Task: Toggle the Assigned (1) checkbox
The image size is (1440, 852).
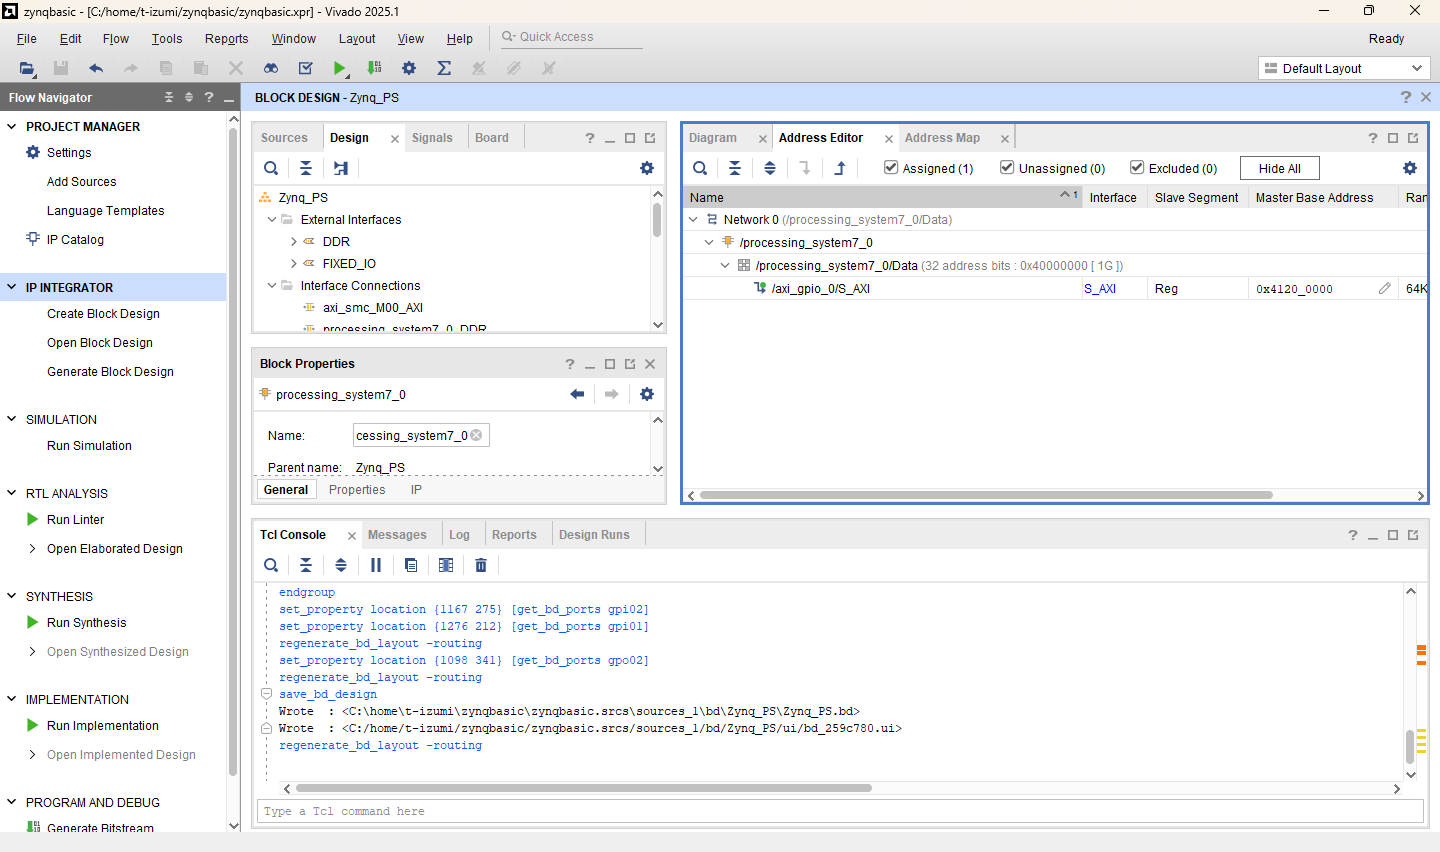Action: (x=891, y=168)
